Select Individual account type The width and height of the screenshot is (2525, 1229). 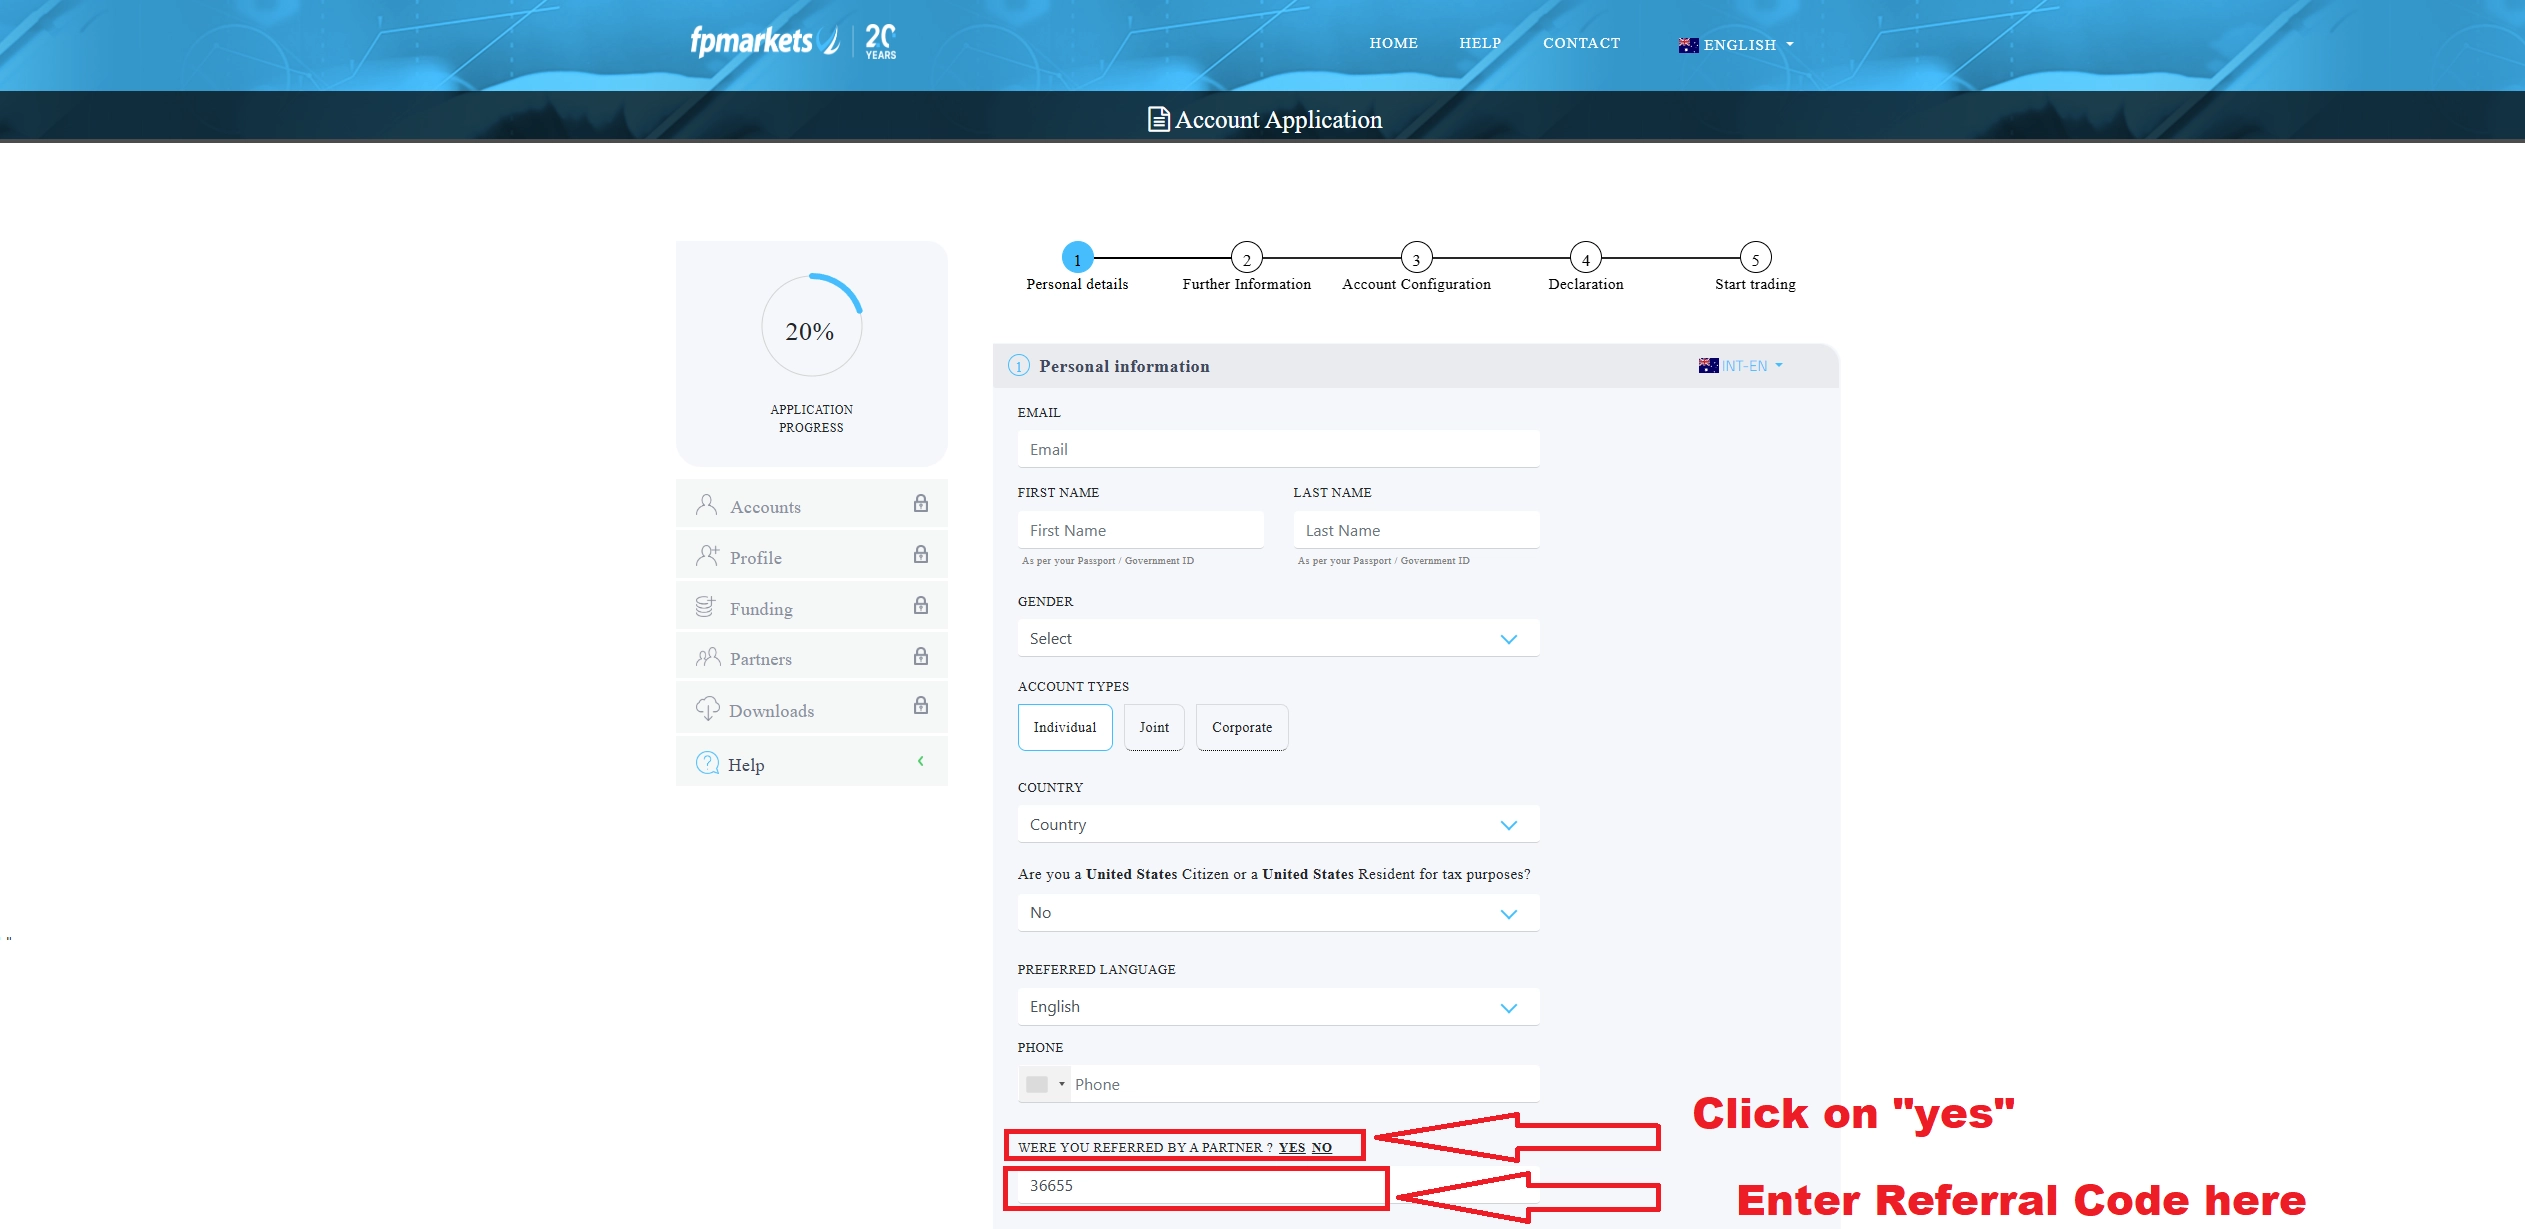(x=1064, y=727)
